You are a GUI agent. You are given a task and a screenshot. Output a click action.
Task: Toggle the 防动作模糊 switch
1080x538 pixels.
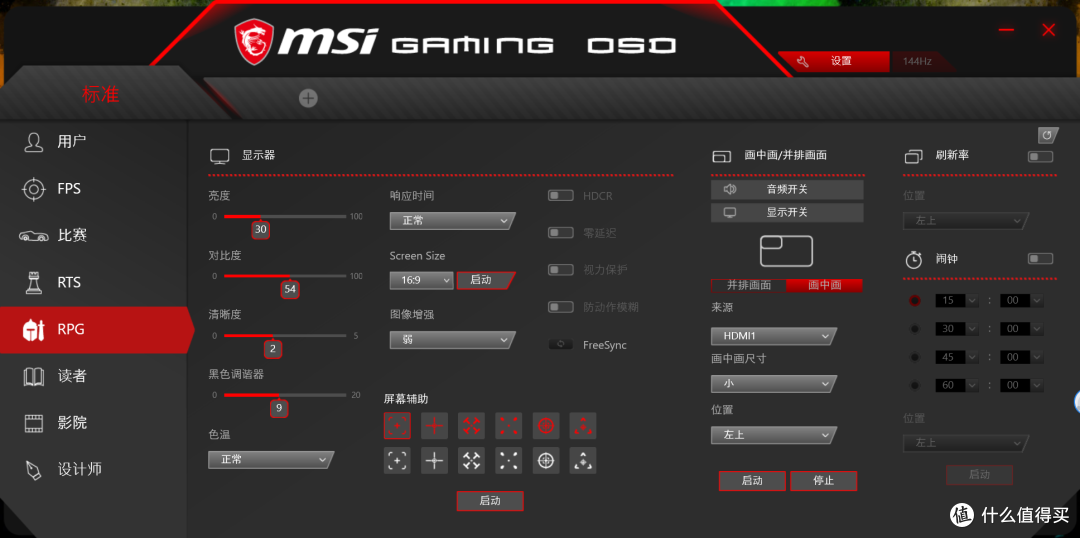(x=561, y=307)
